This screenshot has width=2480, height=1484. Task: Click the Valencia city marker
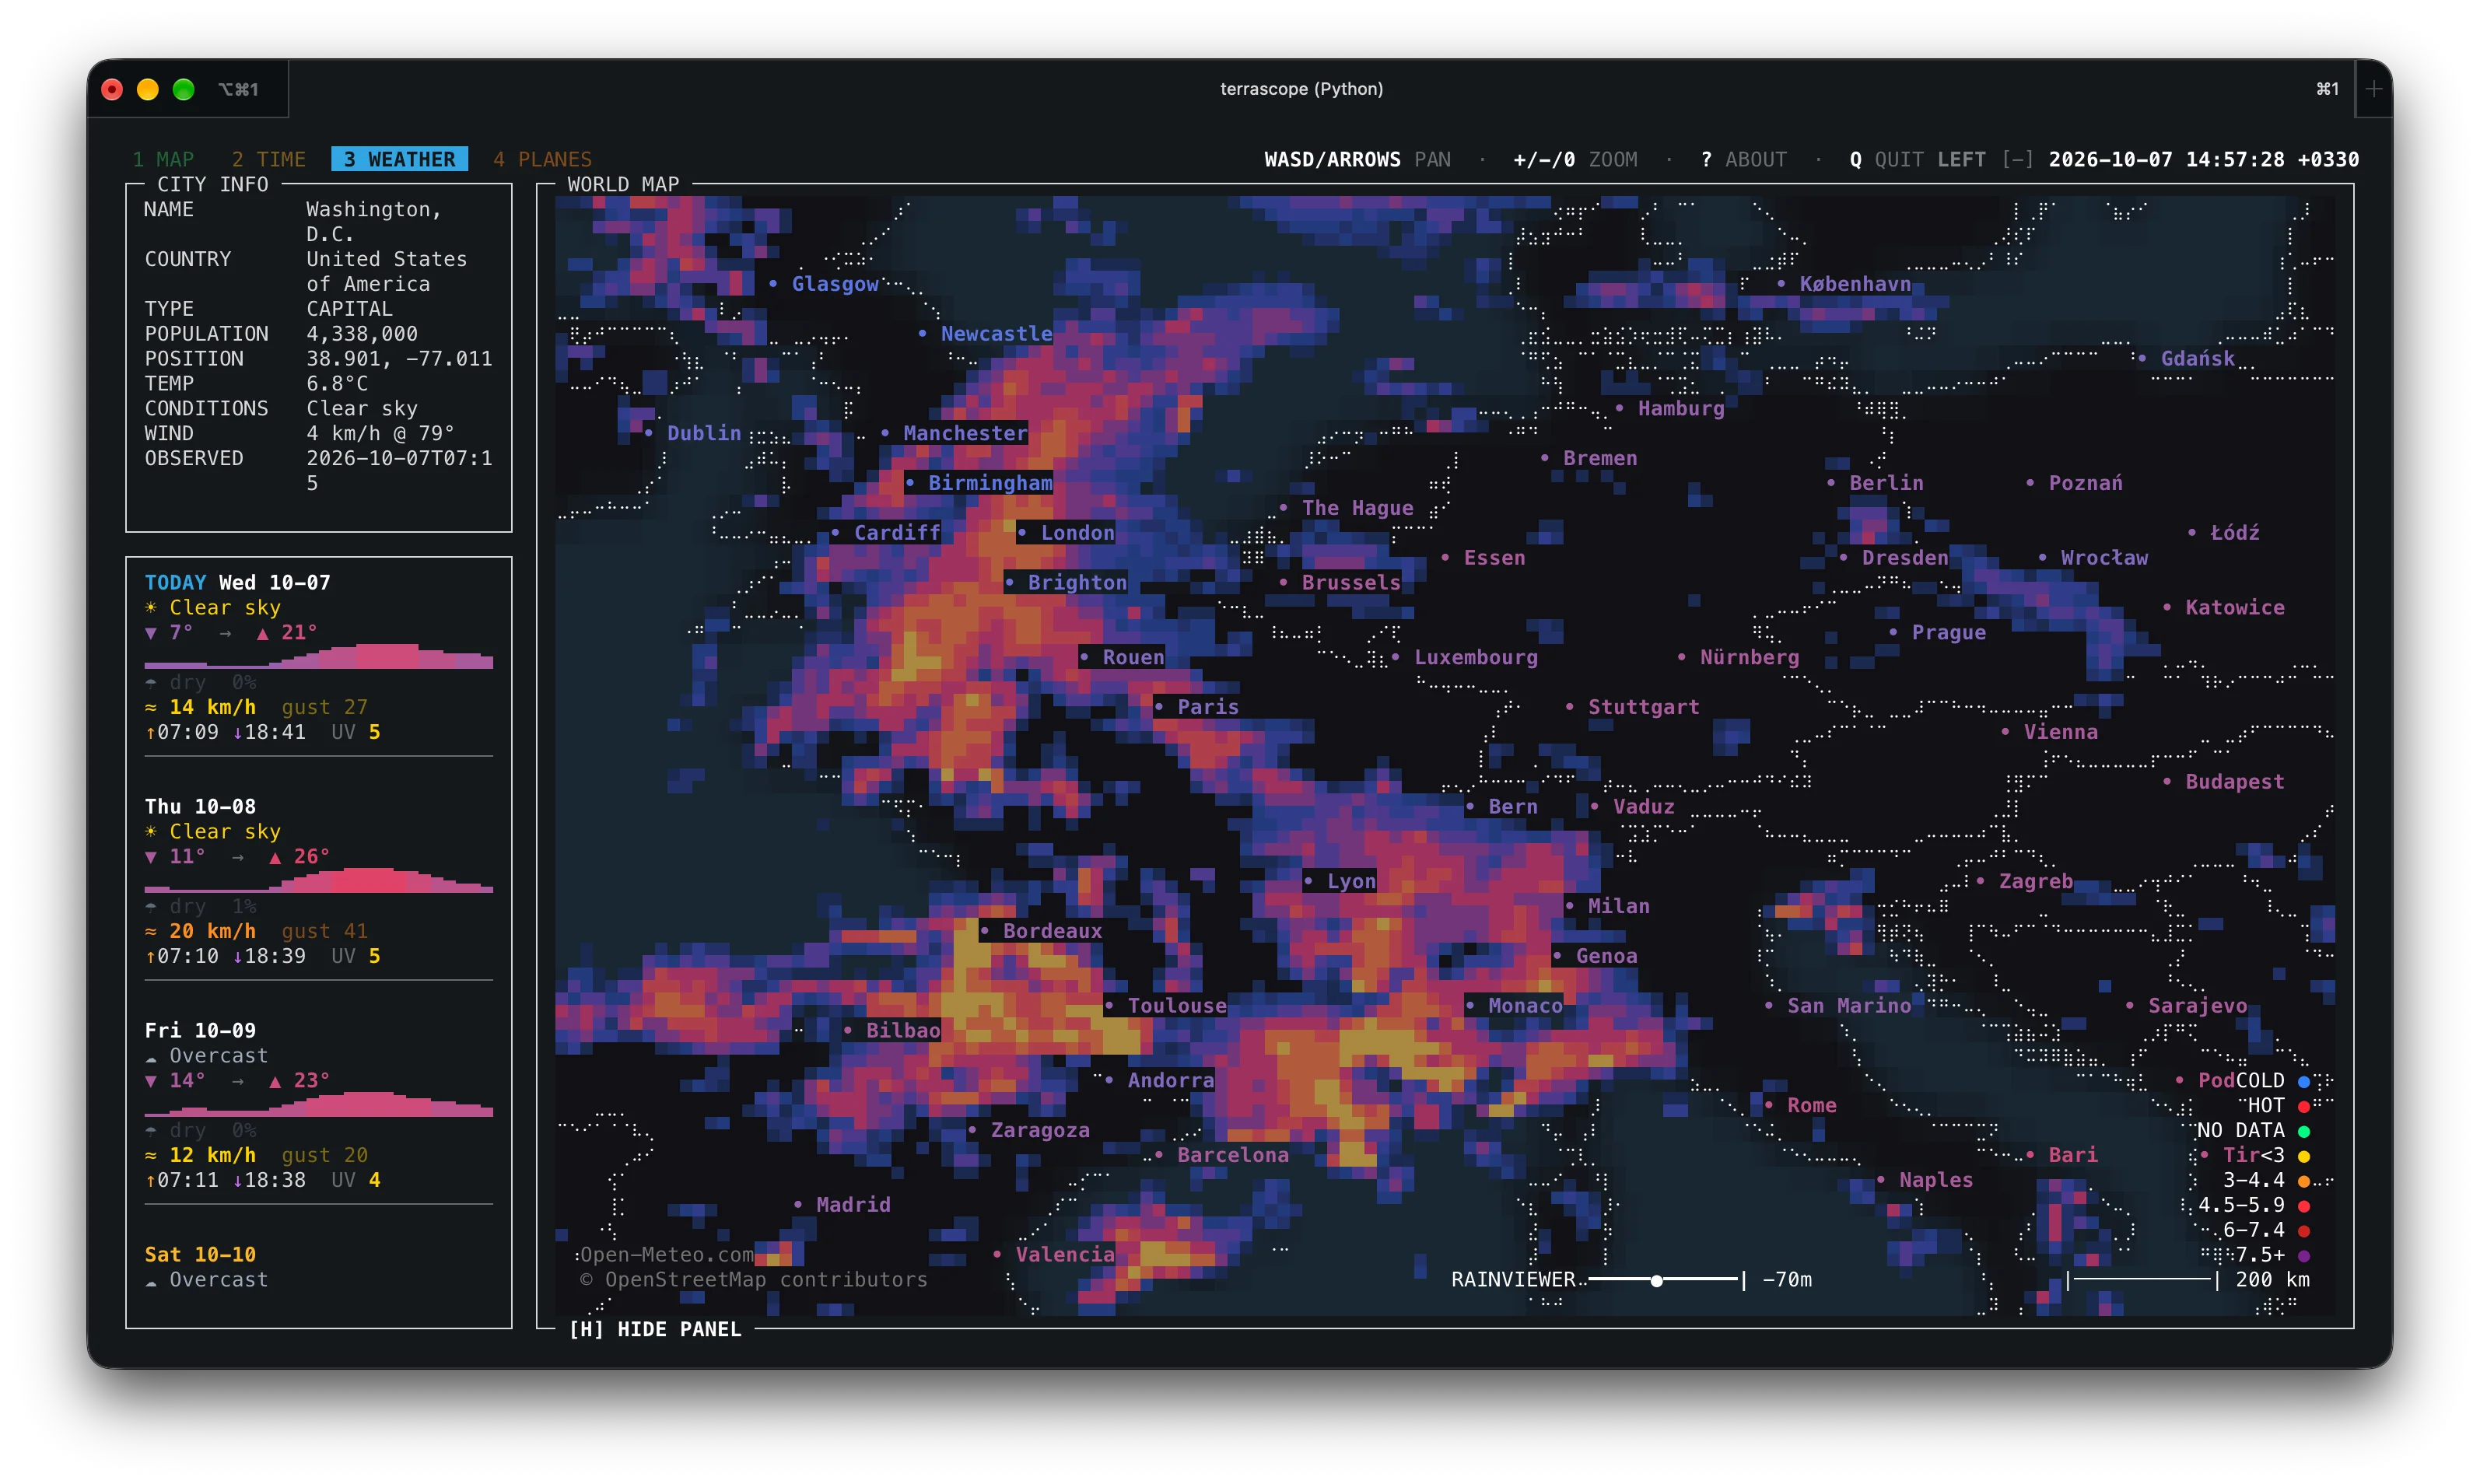(1053, 1255)
